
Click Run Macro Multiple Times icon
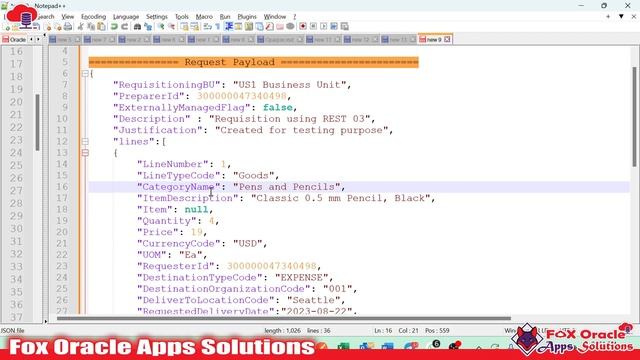click(x=334, y=27)
